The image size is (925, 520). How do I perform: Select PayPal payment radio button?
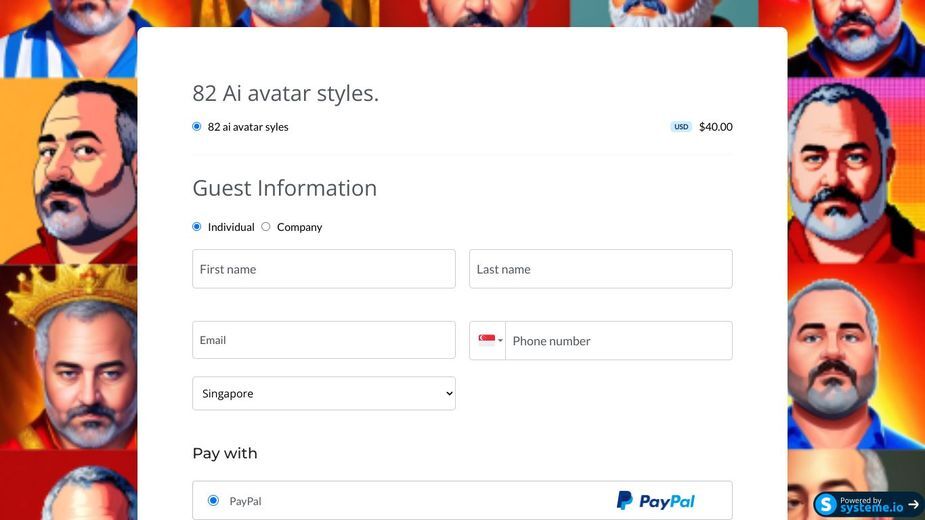click(x=214, y=501)
